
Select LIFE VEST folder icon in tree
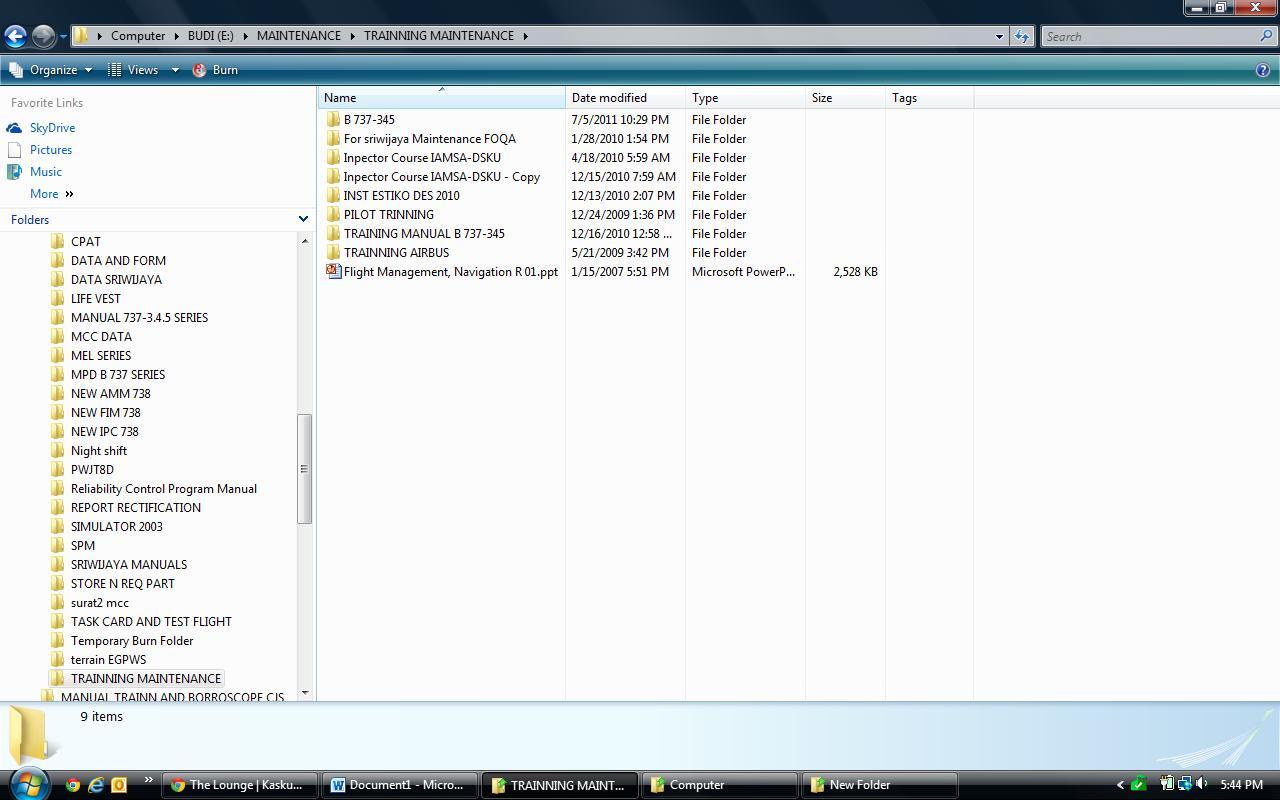click(x=58, y=299)
